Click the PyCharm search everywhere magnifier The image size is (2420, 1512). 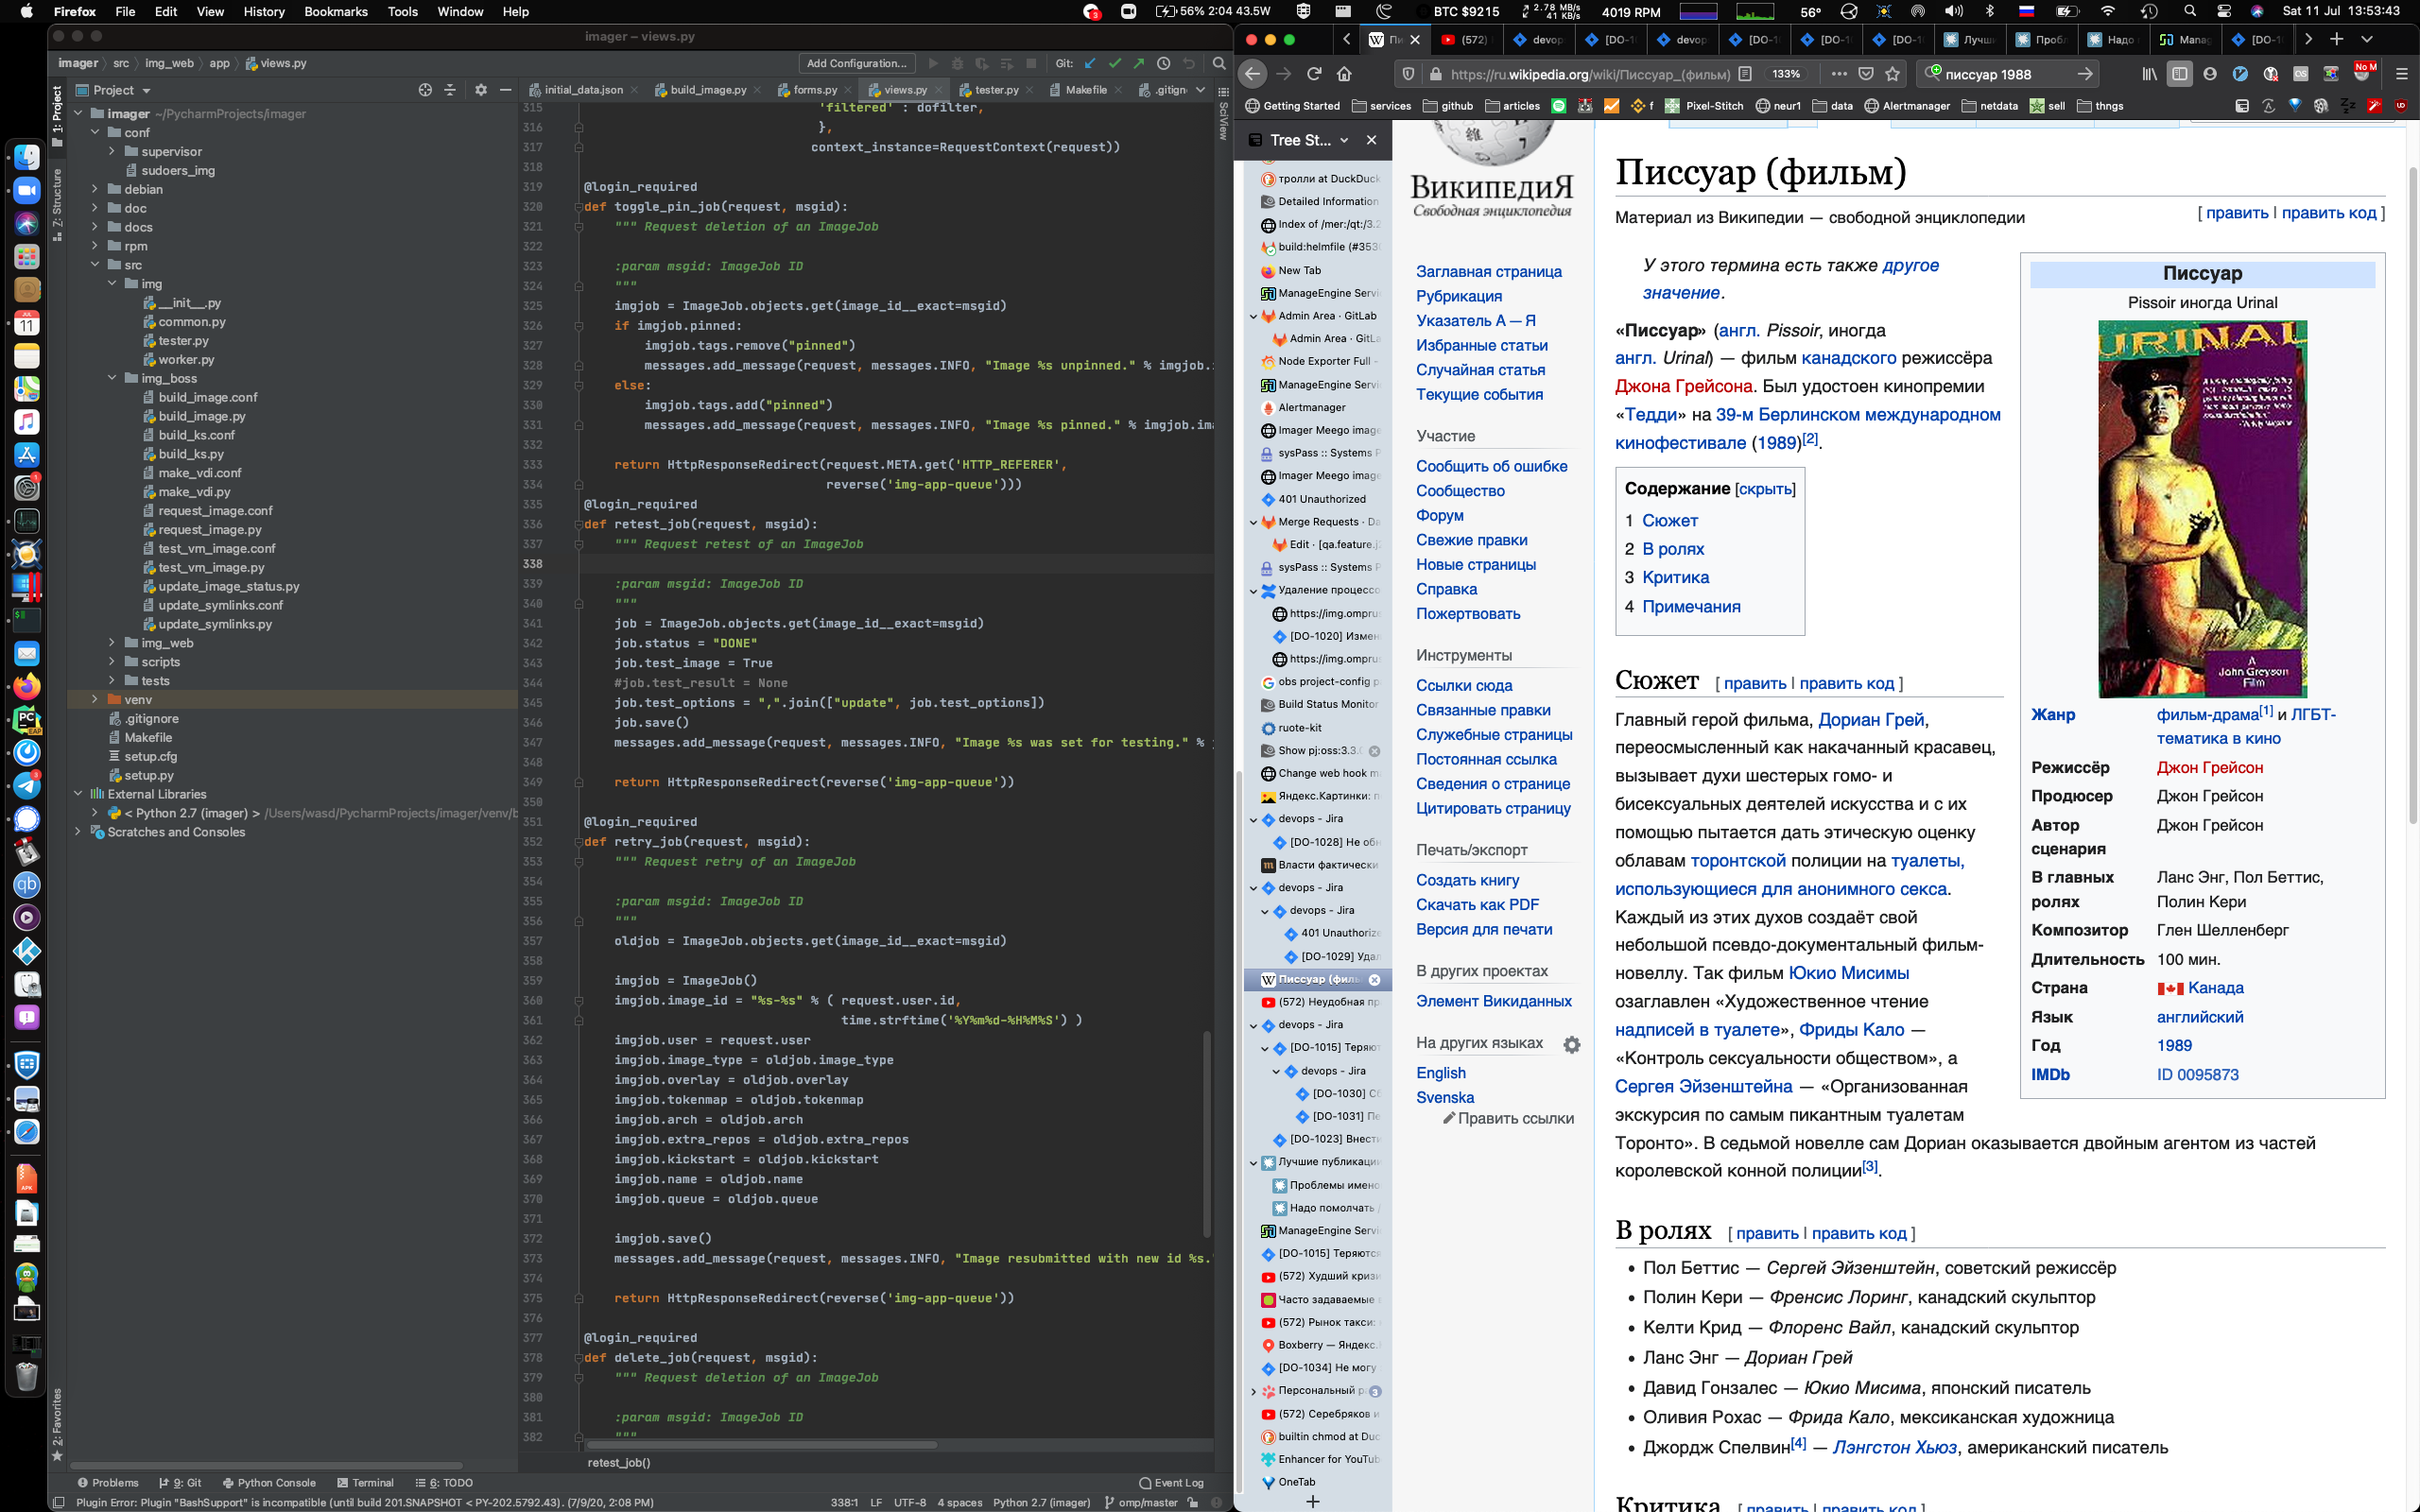[x=1218, y=63]
